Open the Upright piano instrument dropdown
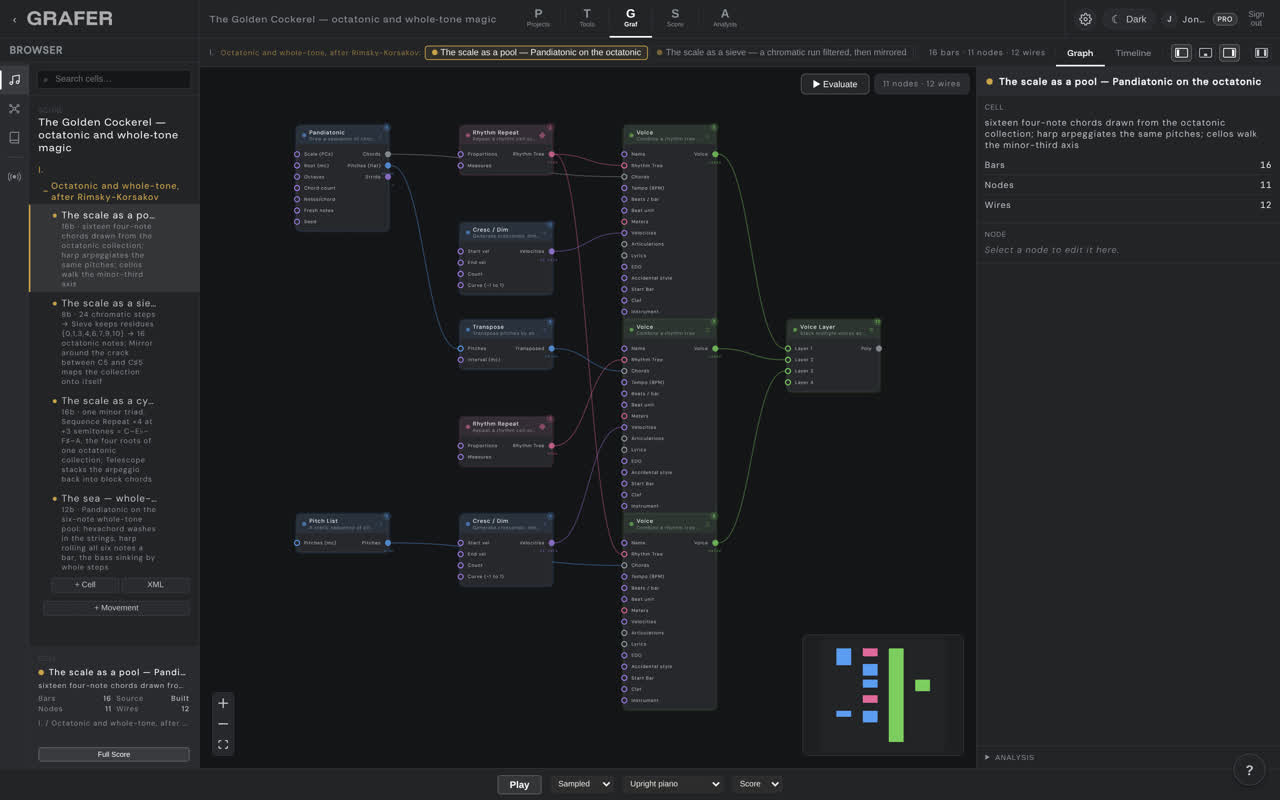Viewport: 1280px width, 800px height. 673,784
